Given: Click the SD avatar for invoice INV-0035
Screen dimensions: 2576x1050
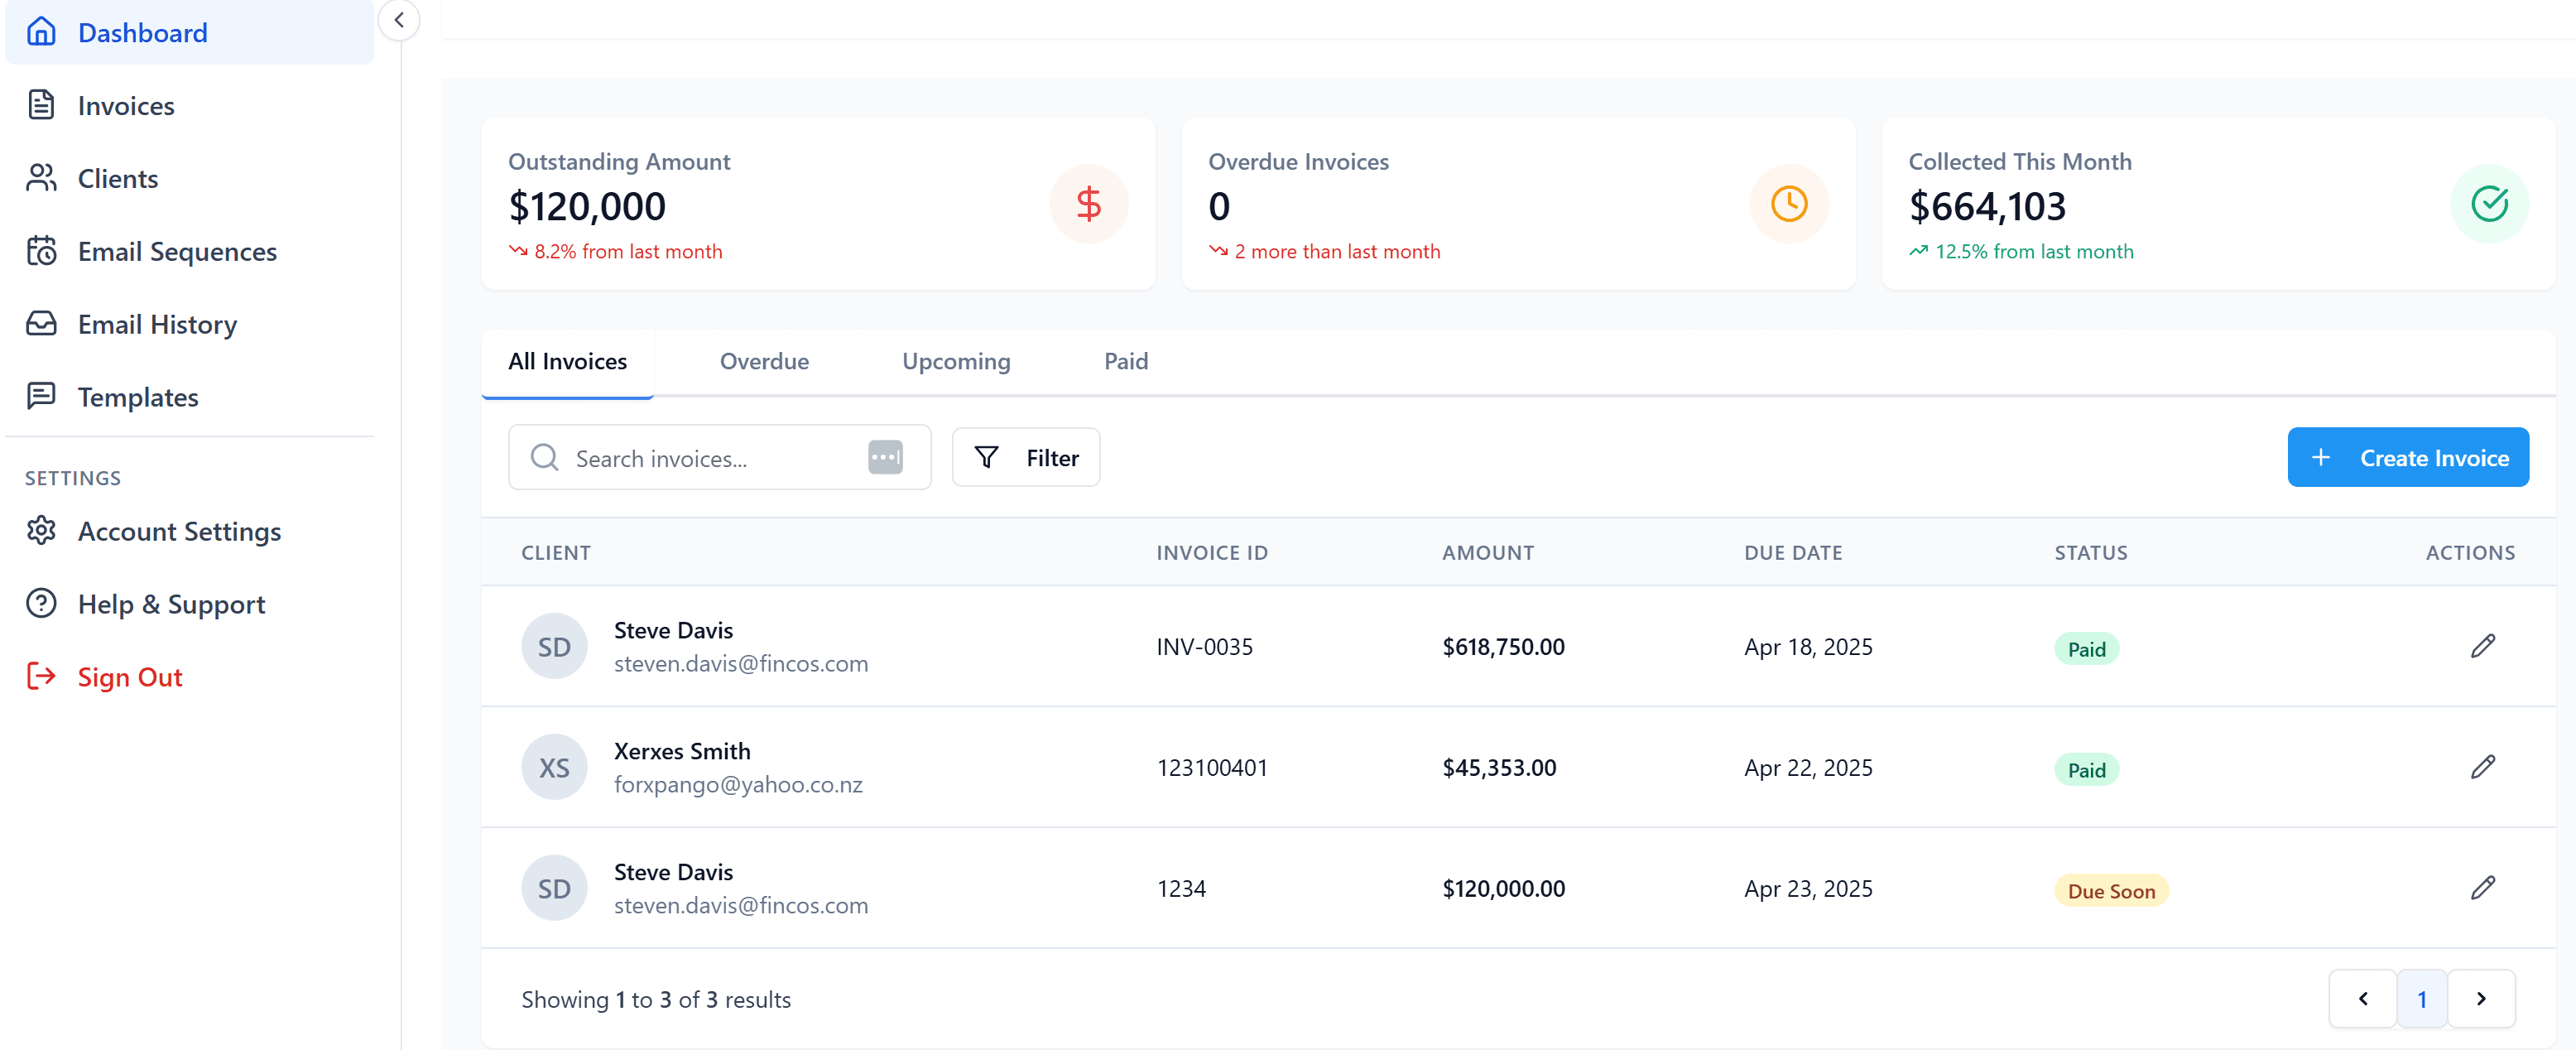Looking at the screenshot, I should [x=554, y=647].
